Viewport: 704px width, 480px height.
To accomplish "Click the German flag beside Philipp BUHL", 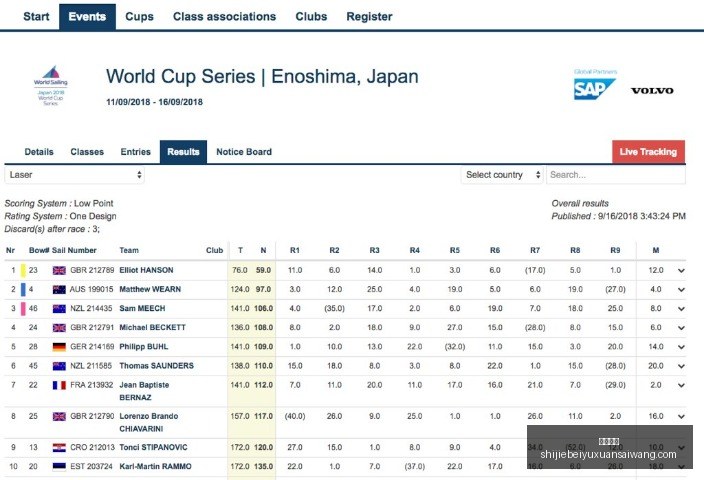I will click(x=59, y=347).
